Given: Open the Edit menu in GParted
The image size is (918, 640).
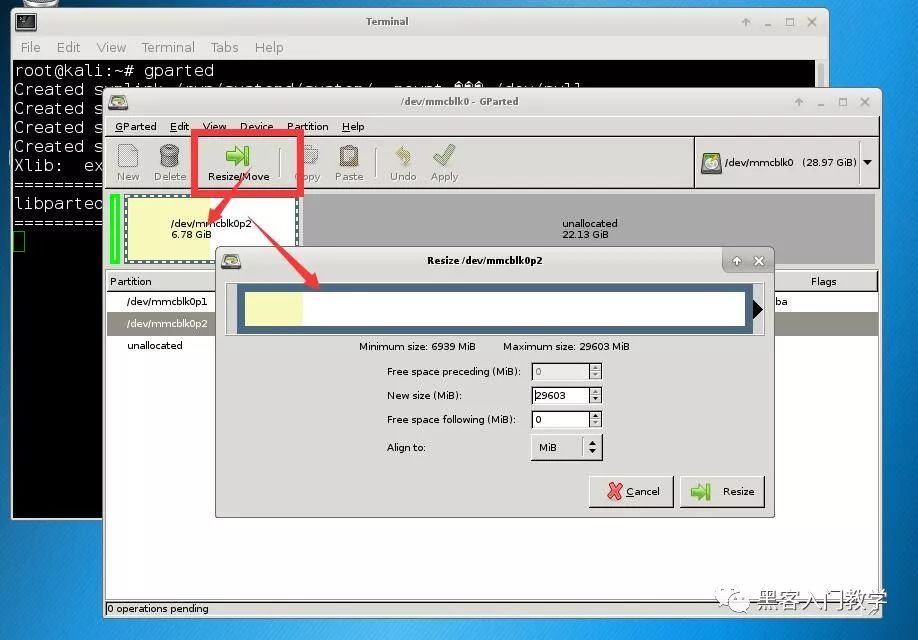Looking at the screenshot, I should tap(179, 126).
